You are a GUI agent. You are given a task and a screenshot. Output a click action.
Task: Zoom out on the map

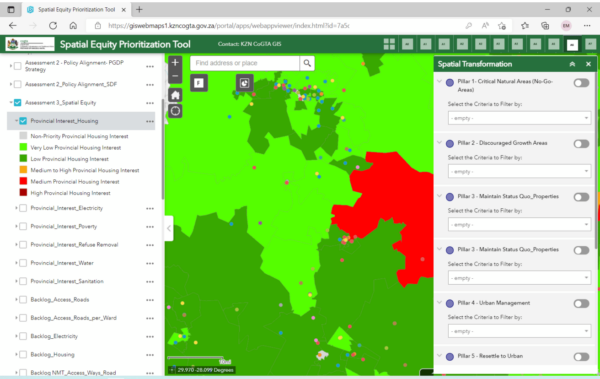coord(175,76)
